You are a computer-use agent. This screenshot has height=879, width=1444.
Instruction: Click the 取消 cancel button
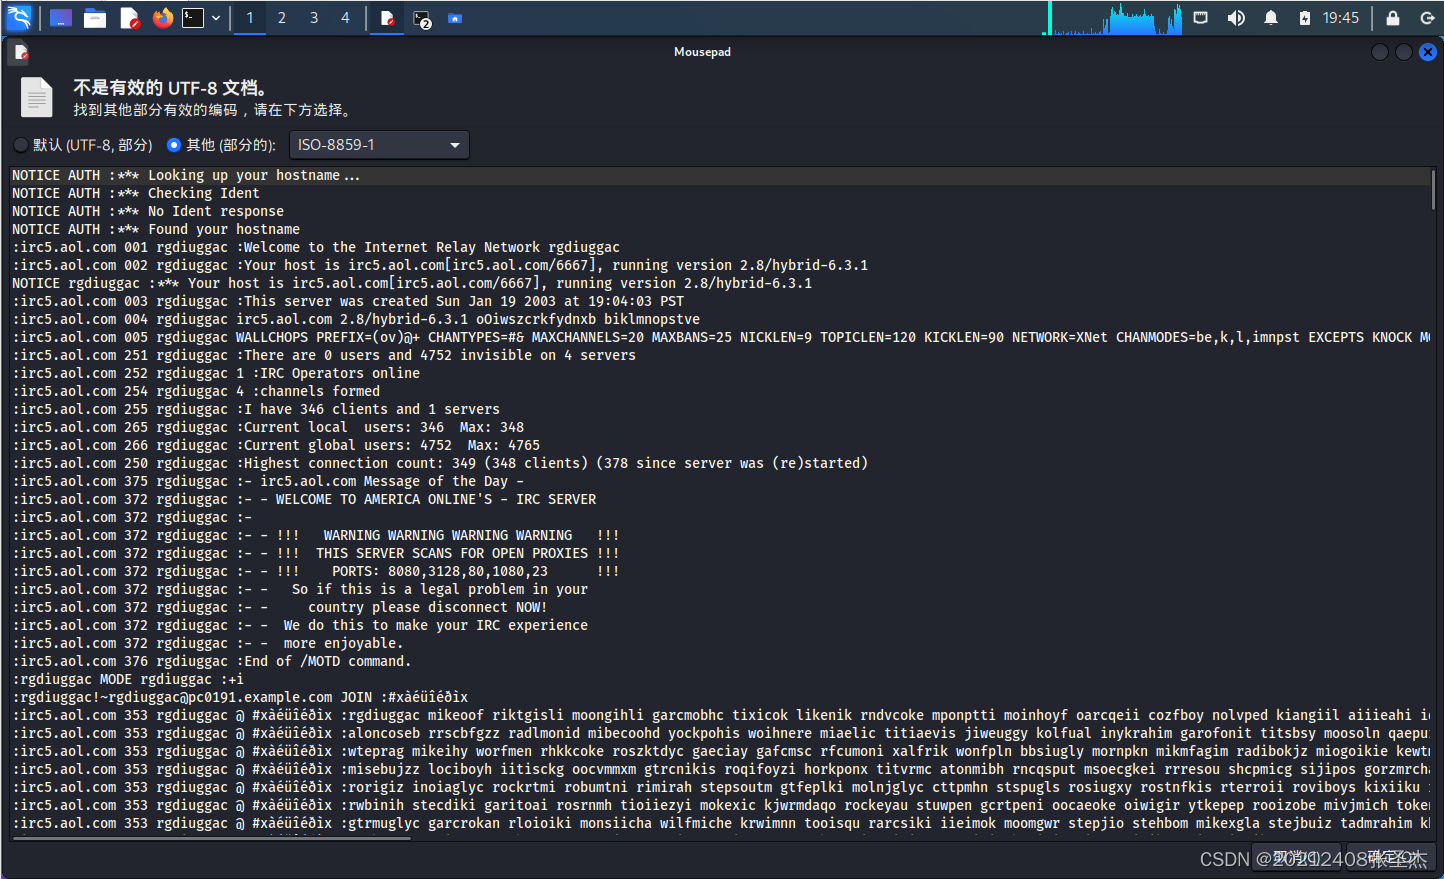point(1297,858)
